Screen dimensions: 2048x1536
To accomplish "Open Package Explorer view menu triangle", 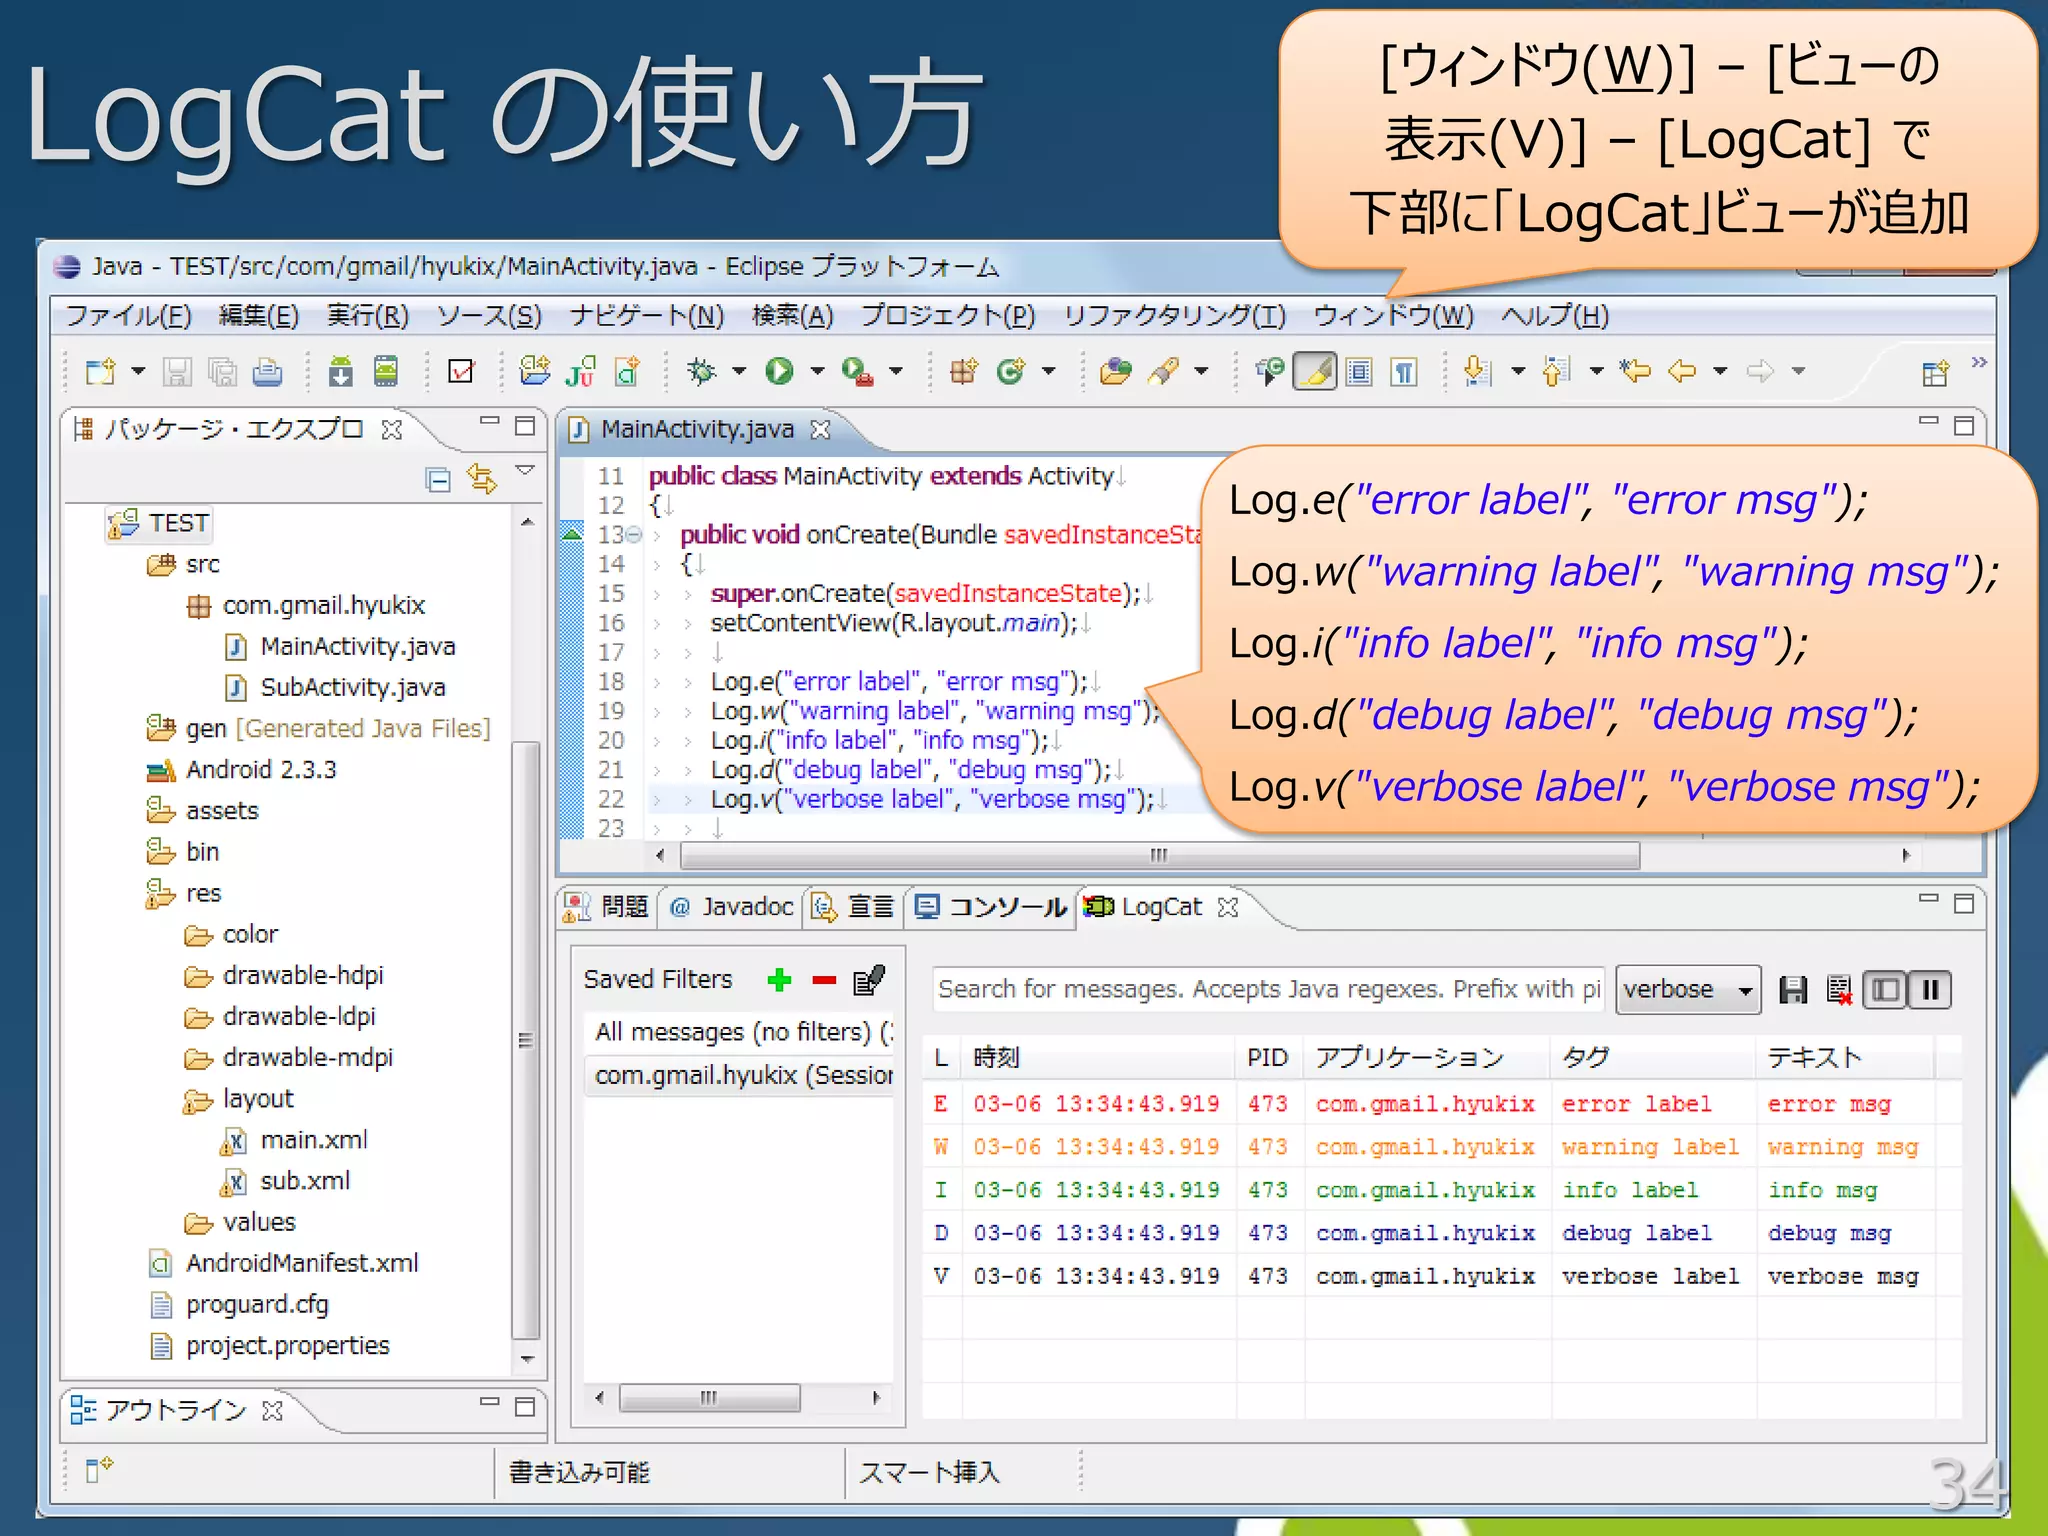I will [x=525, y=470].
